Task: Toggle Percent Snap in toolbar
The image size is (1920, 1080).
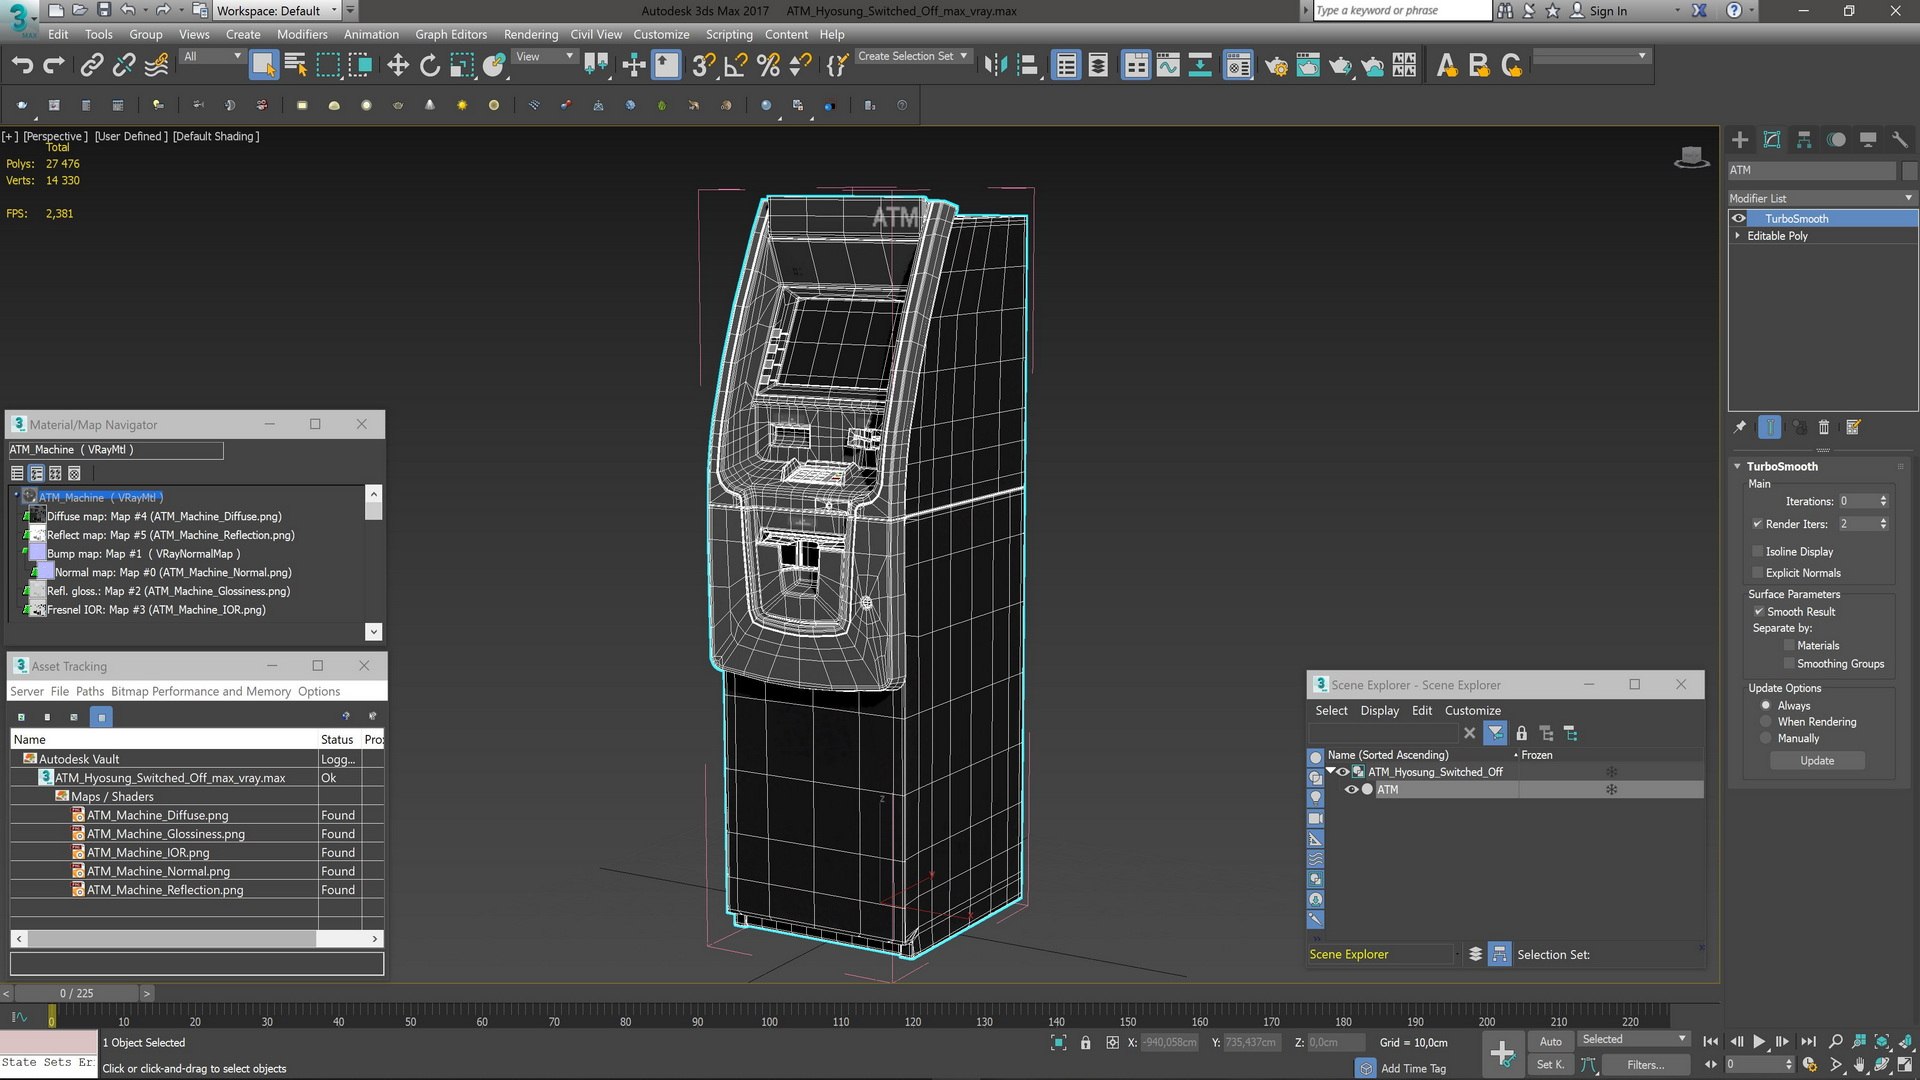Action: click(x=768, y=66)
